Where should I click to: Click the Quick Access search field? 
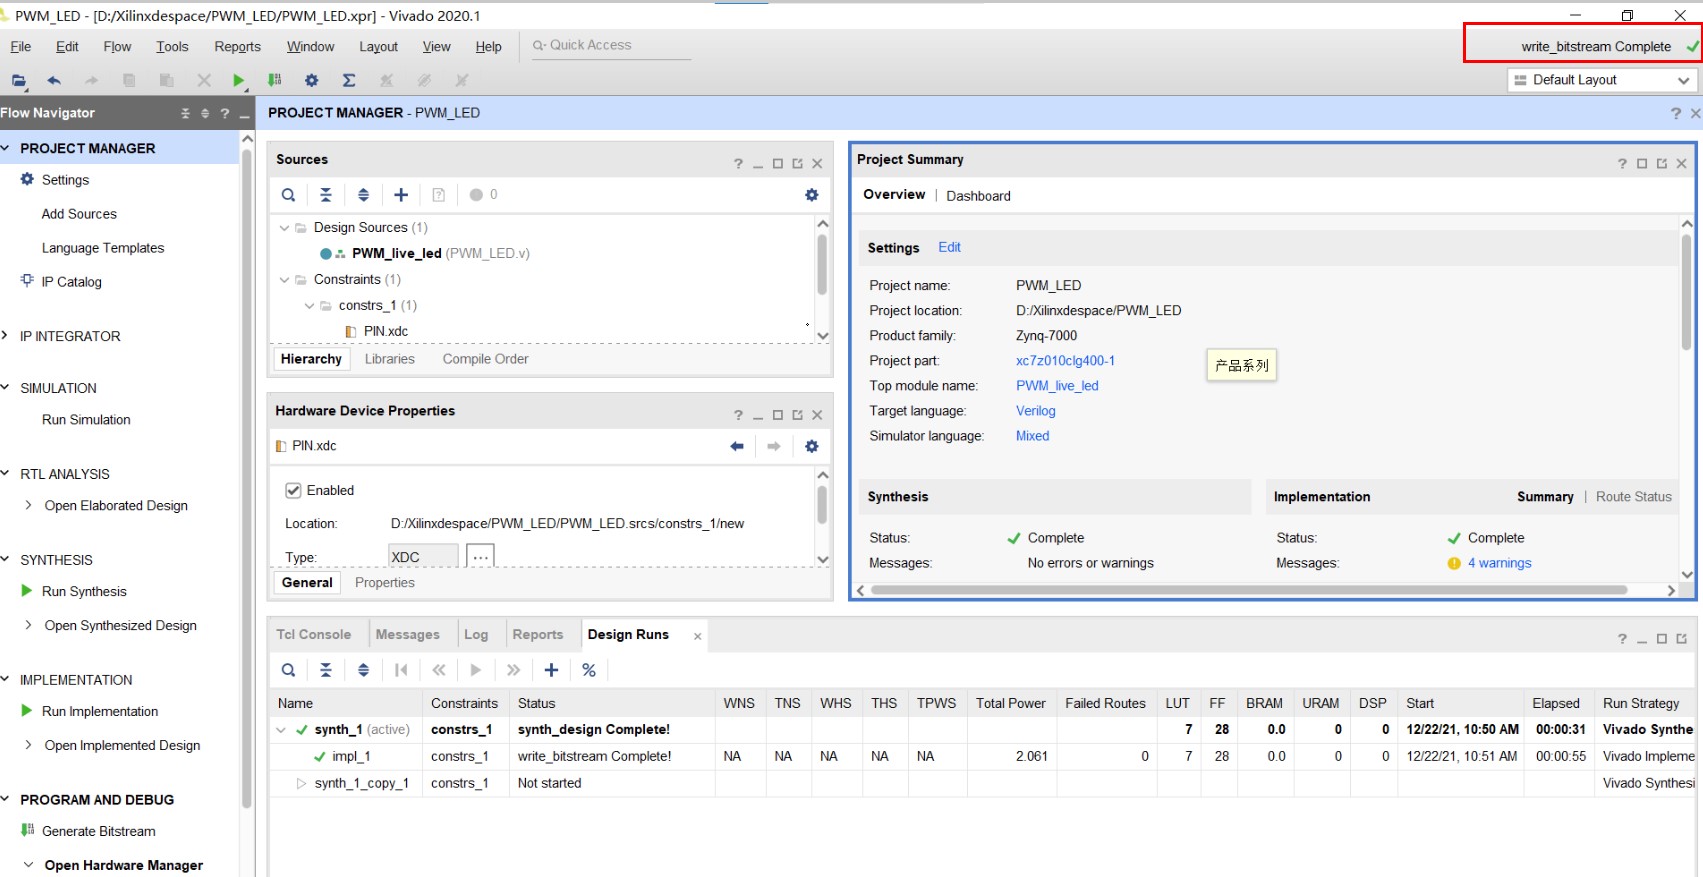(x=610, y=46)
